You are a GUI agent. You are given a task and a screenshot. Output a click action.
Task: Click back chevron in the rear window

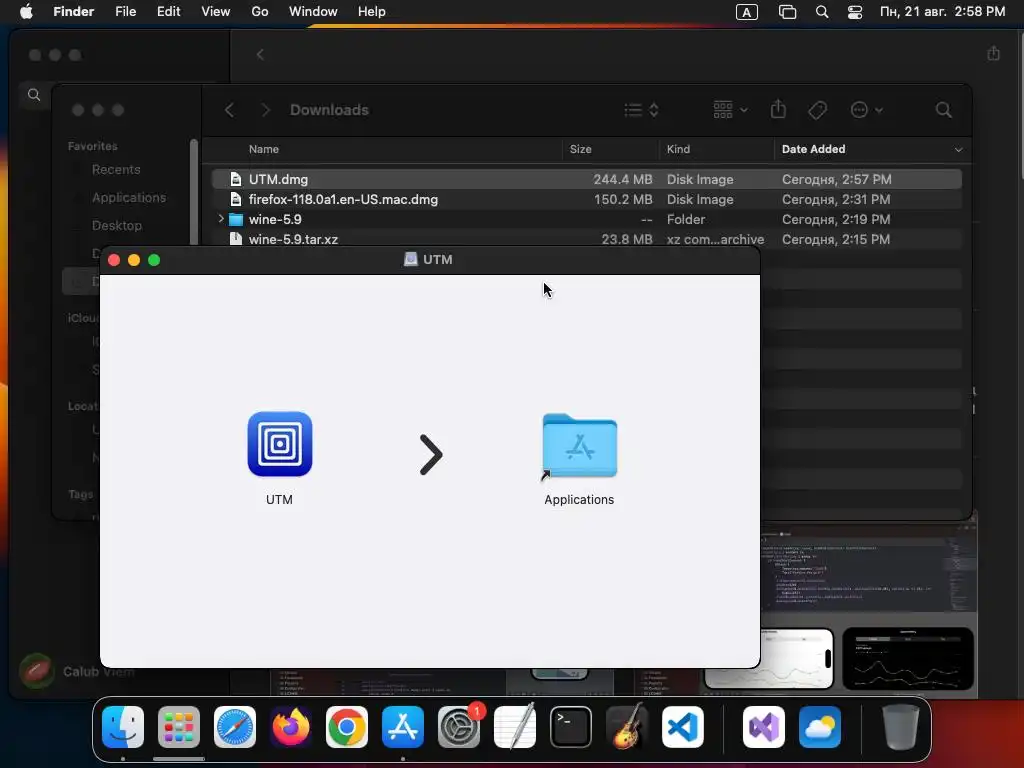[x=260, y=55]
